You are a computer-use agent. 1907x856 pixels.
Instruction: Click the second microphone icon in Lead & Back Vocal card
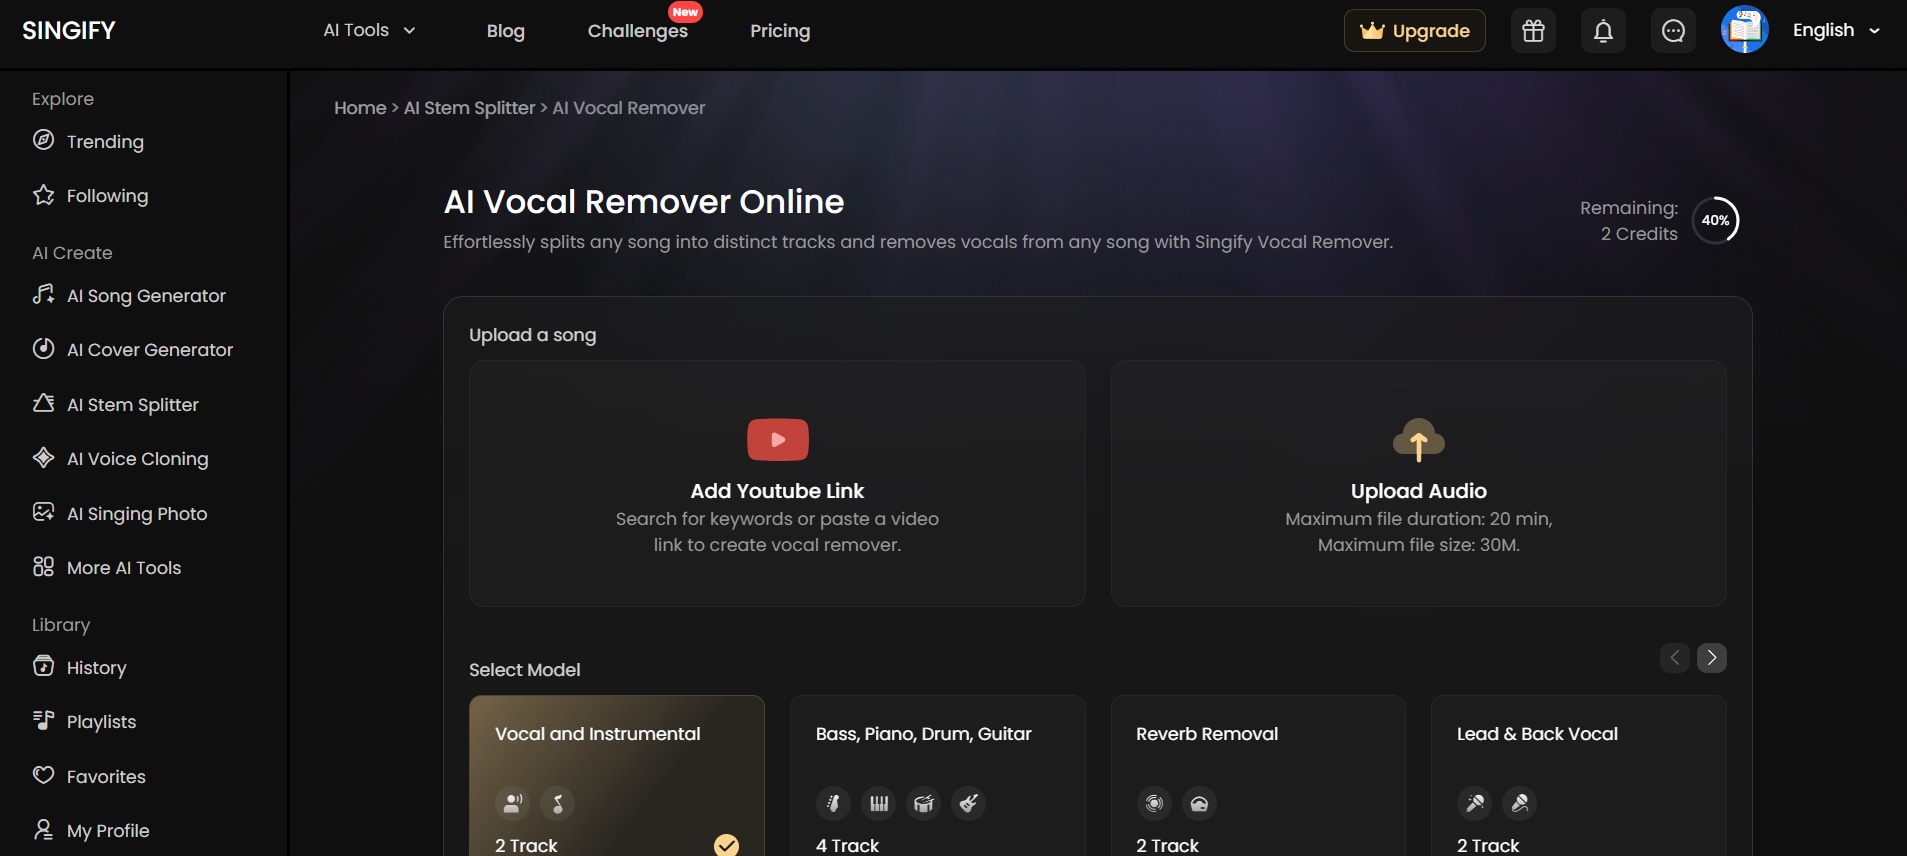click(1520, 803)
